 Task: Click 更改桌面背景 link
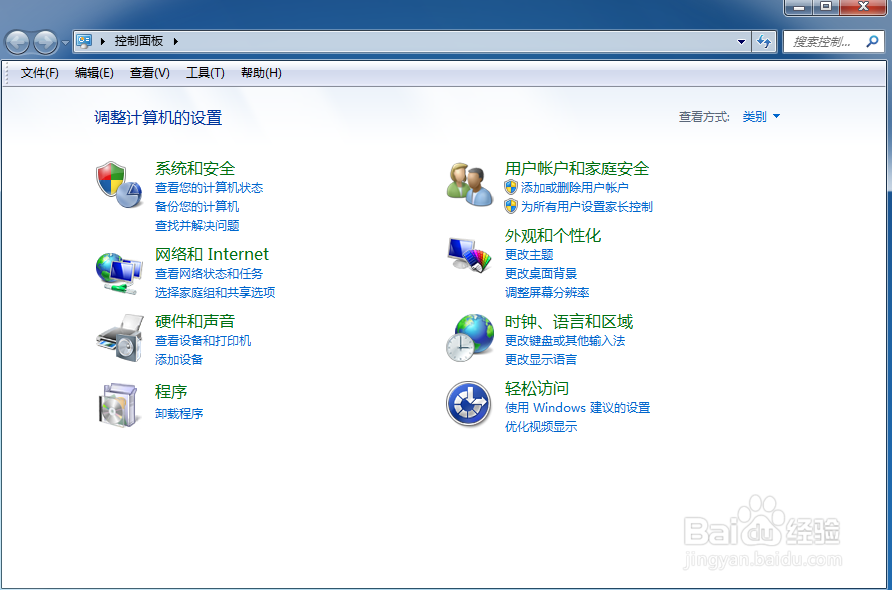click(541, 274)
